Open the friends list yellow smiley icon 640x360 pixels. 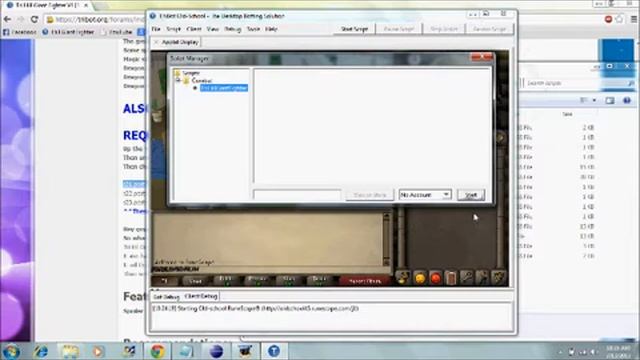(x=419, y=278)
